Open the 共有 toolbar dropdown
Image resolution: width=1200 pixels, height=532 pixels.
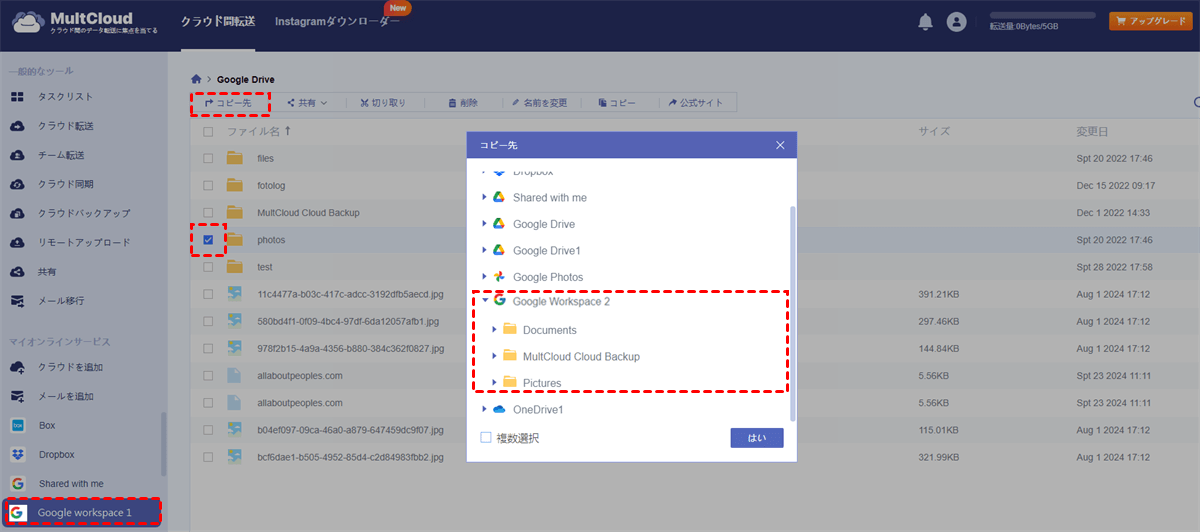307,102
